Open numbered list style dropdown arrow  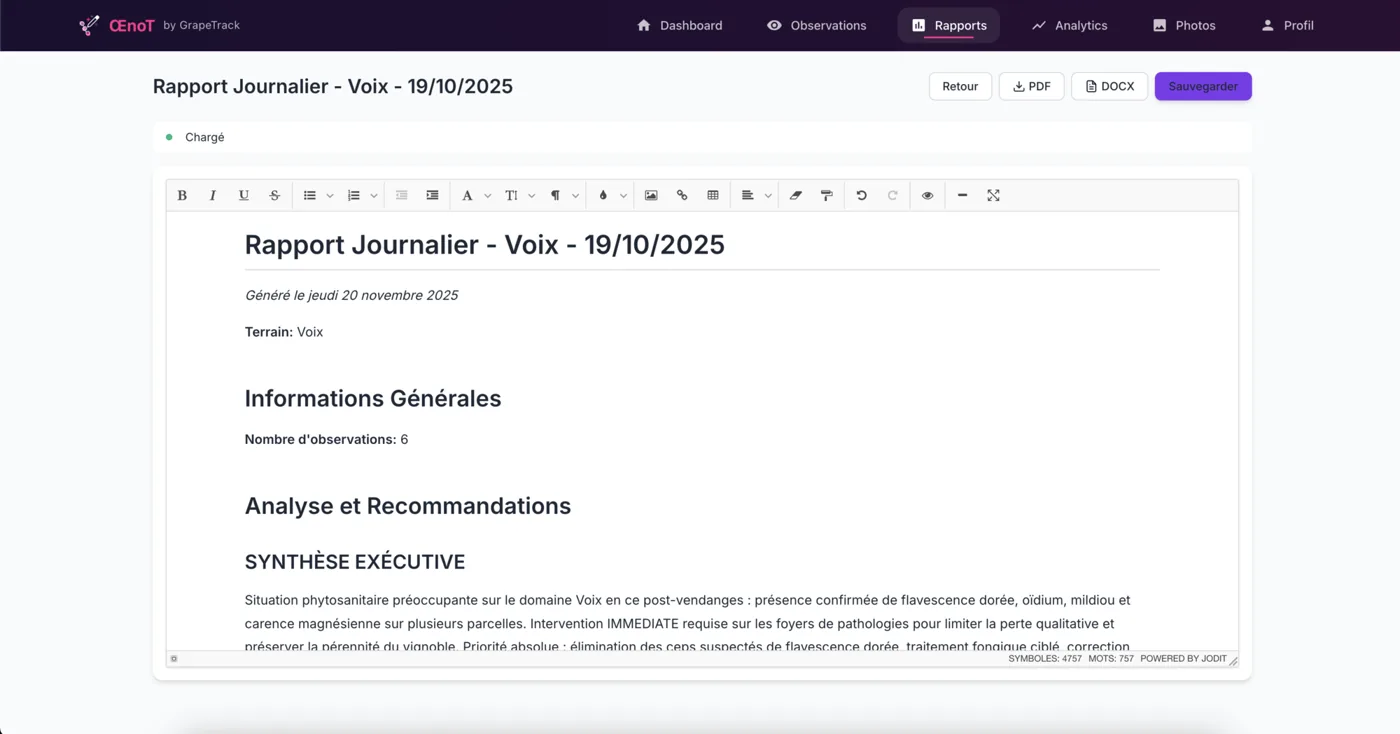coord(374,196)
